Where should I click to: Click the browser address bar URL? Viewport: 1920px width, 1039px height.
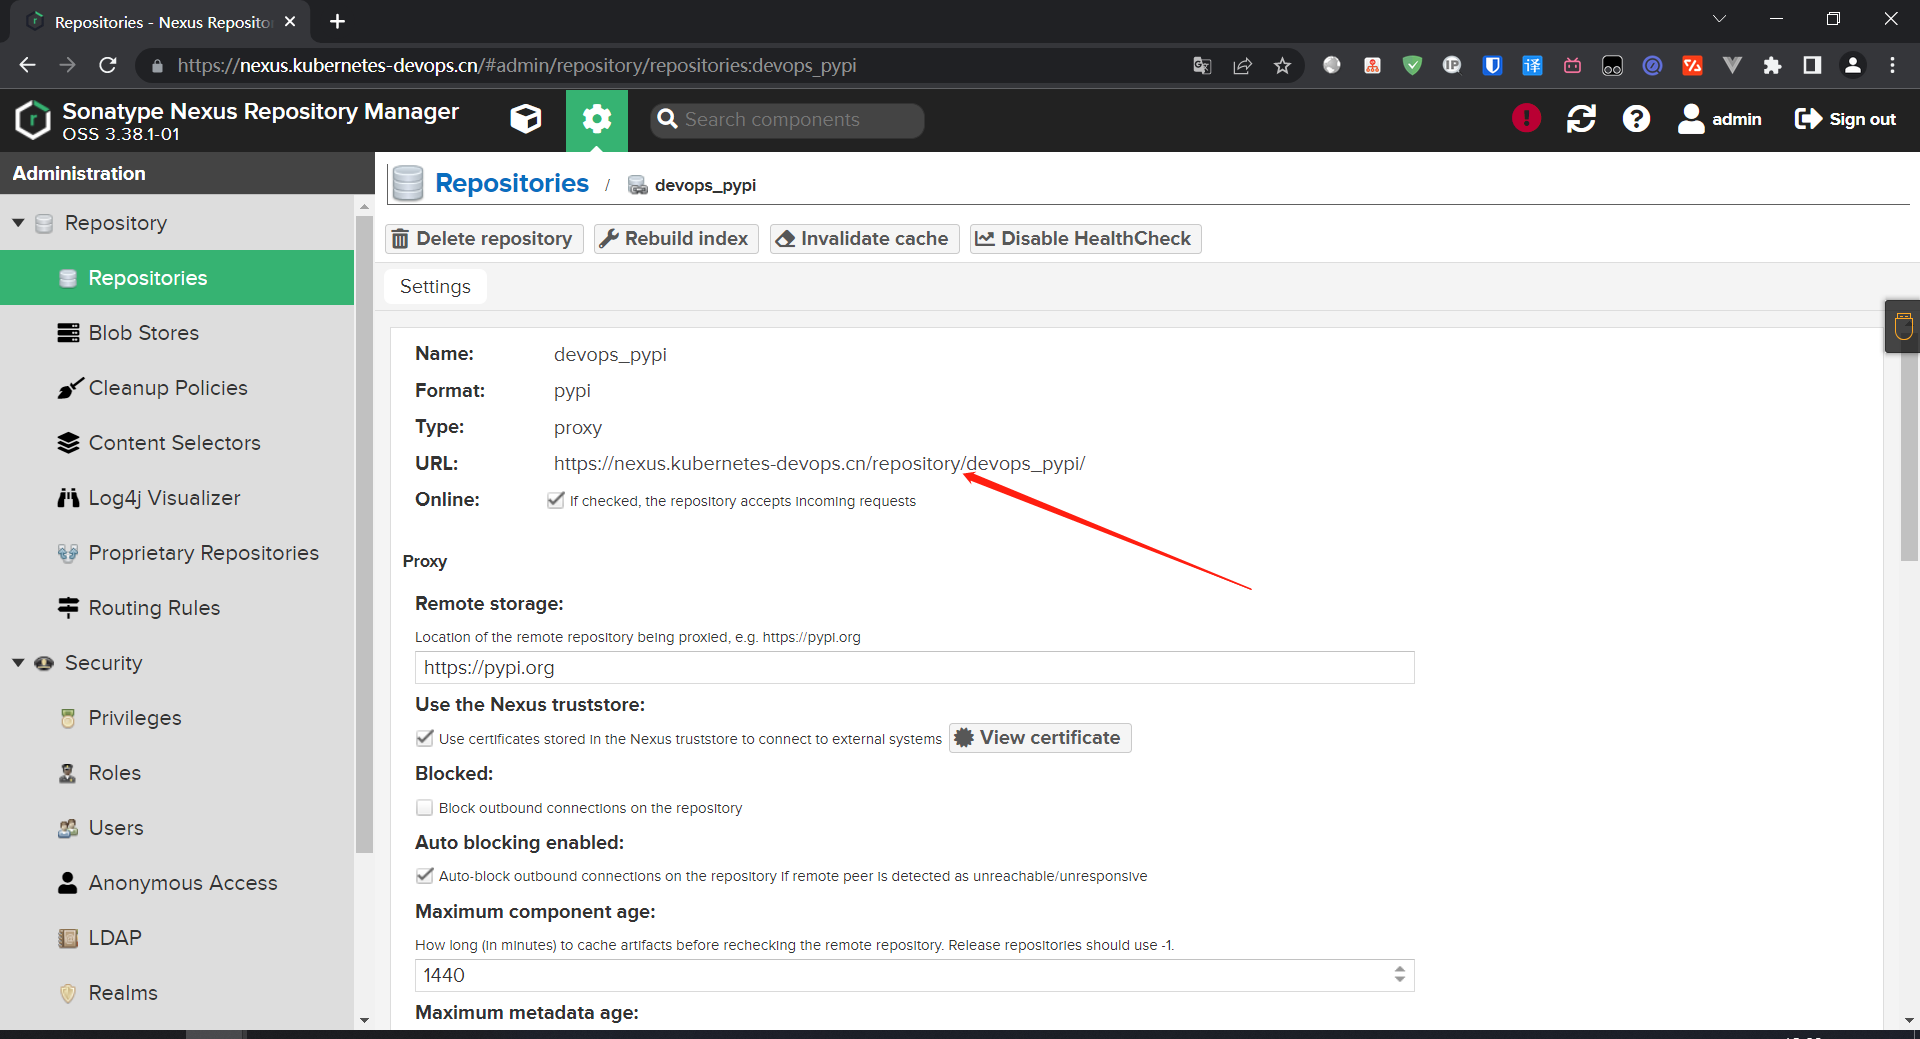517,66
